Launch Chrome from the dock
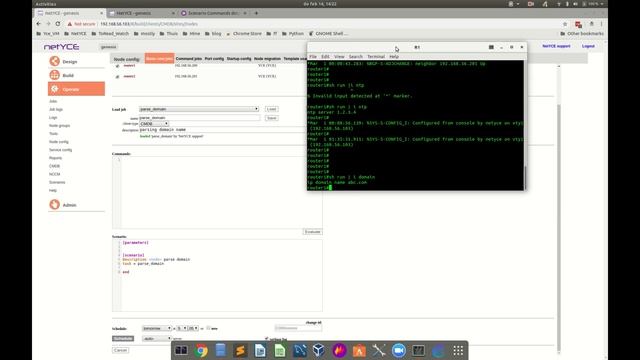640x360 pixels. point(201,351)
